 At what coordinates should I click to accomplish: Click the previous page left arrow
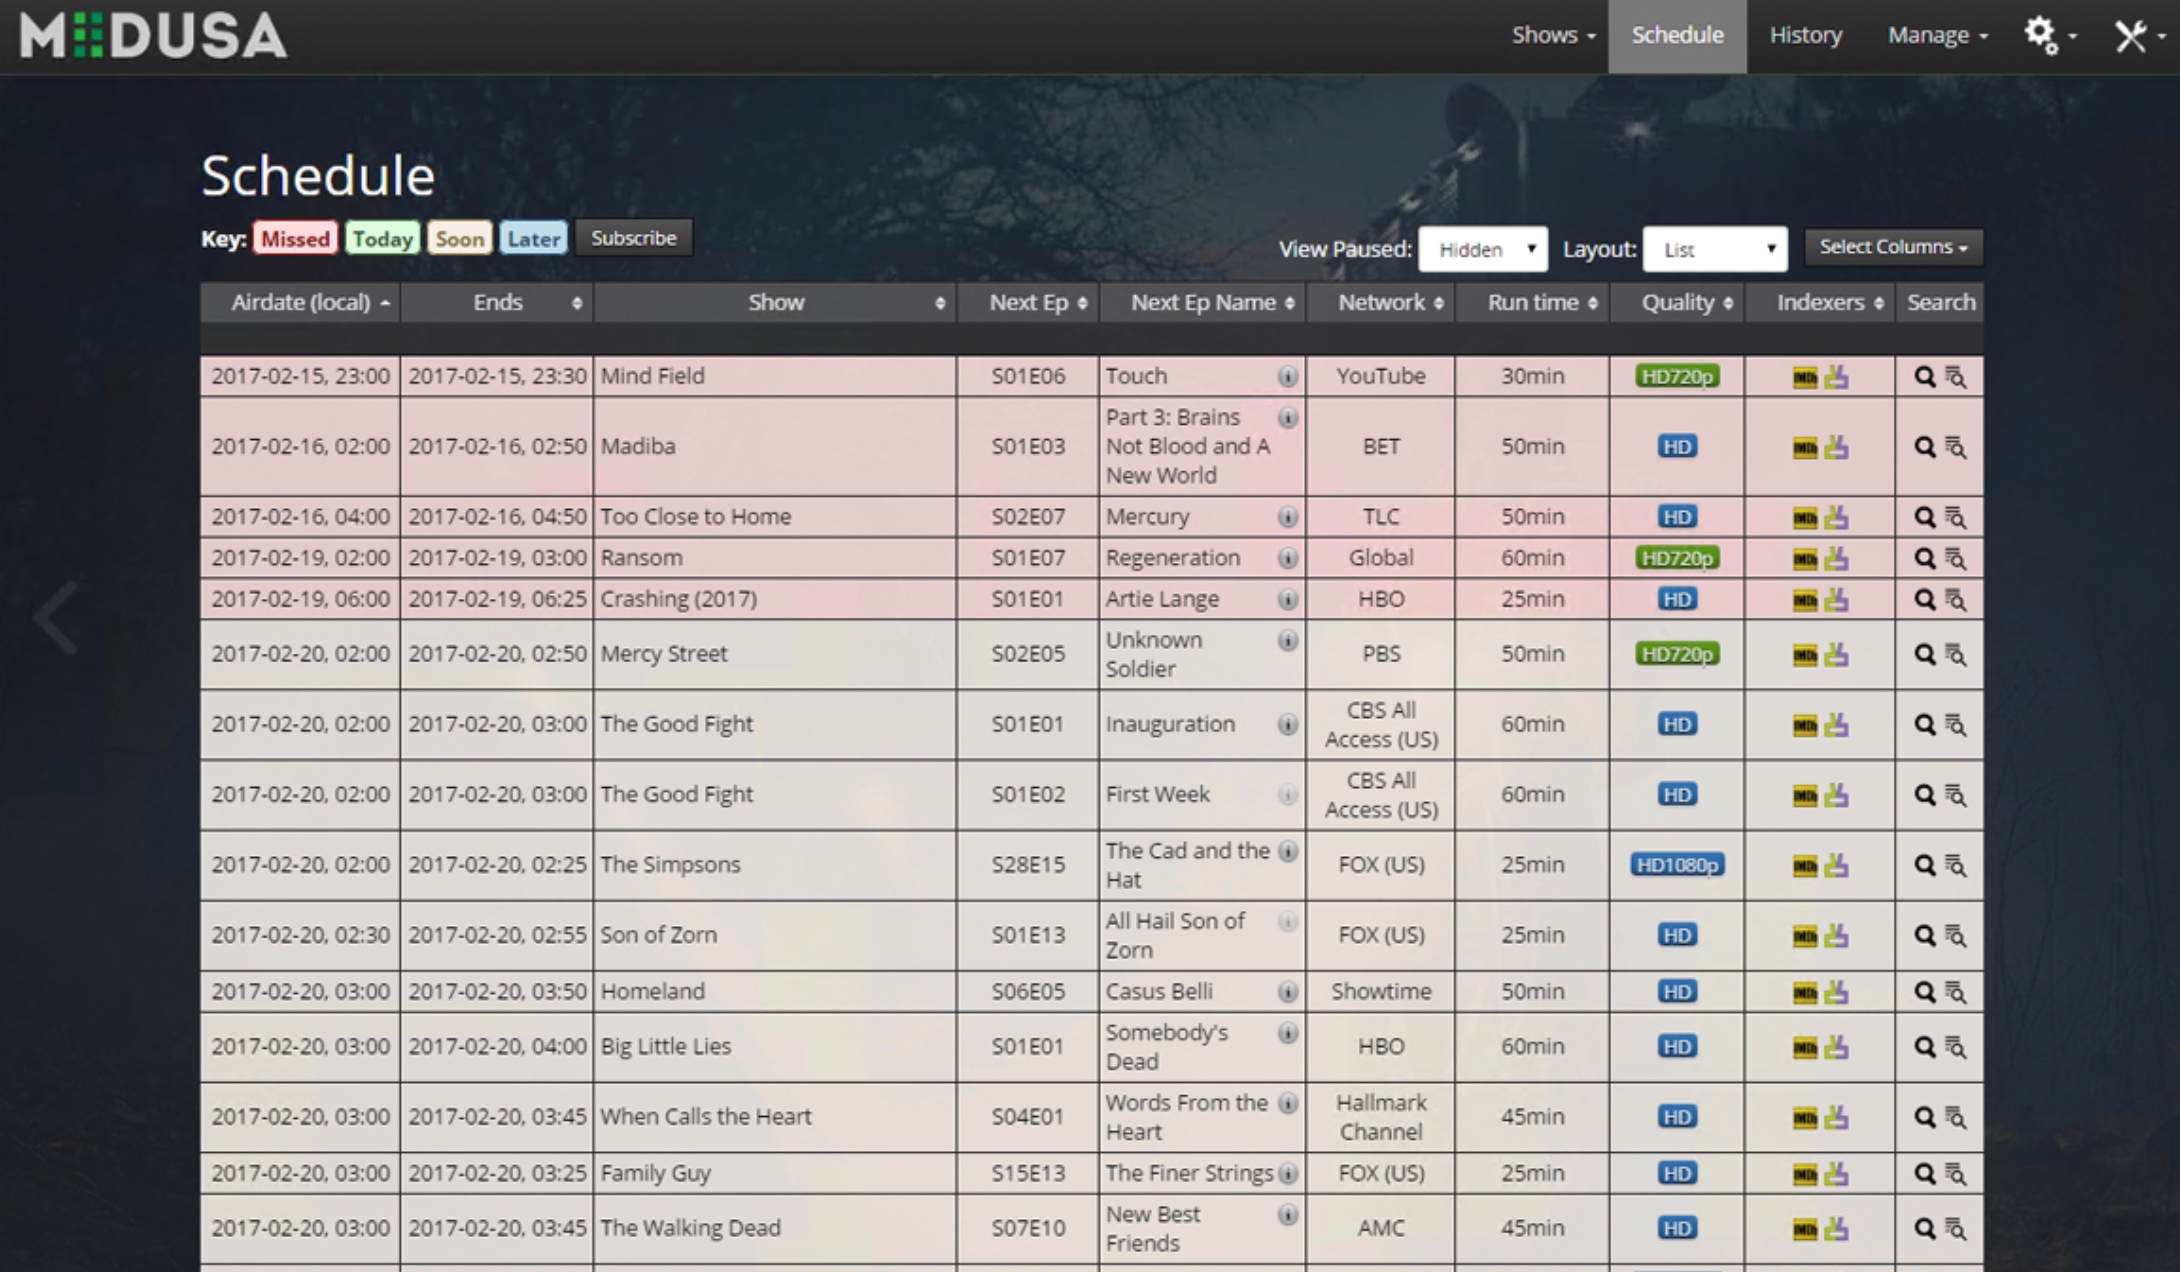(x=56, y=618)
